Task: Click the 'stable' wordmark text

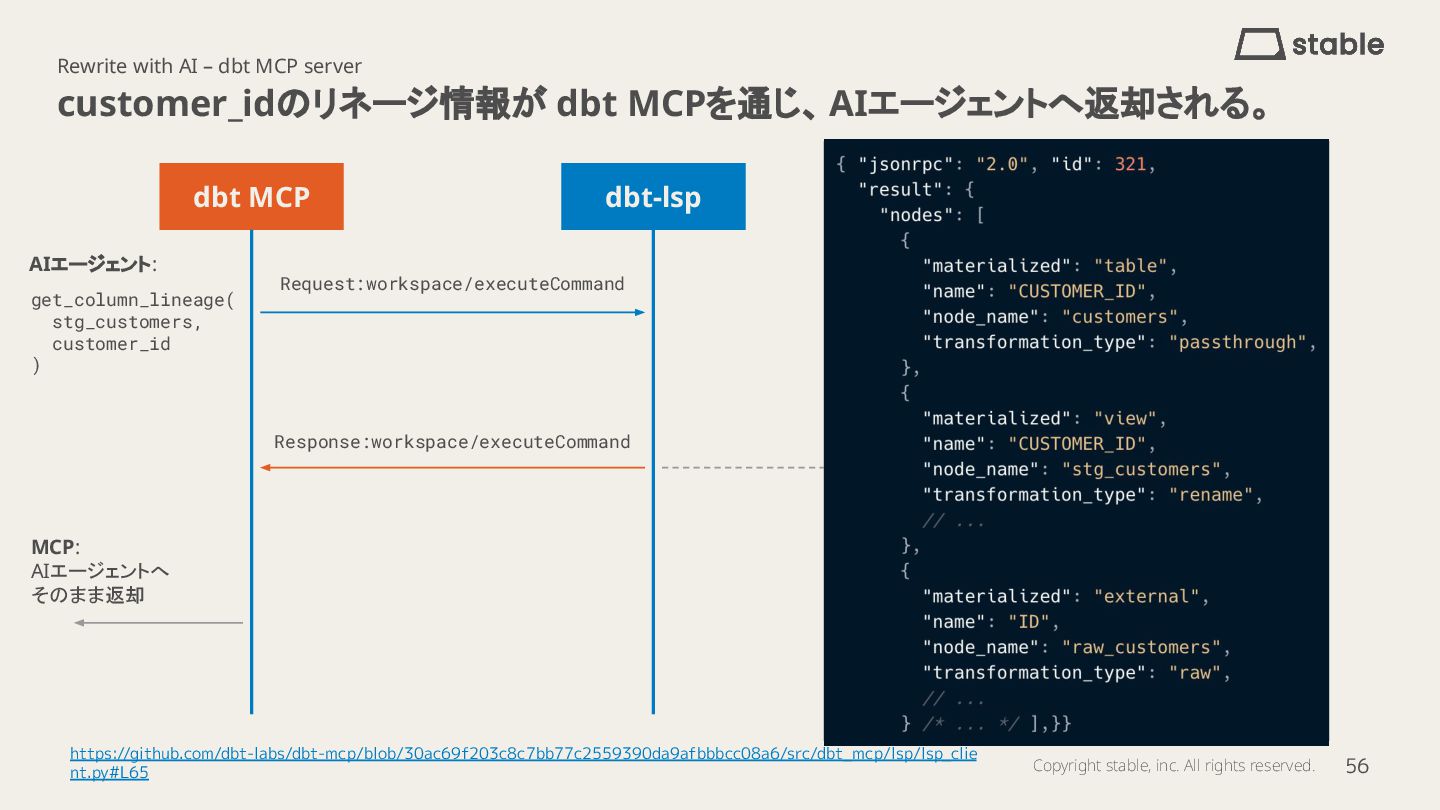Action: point(1338,44)
